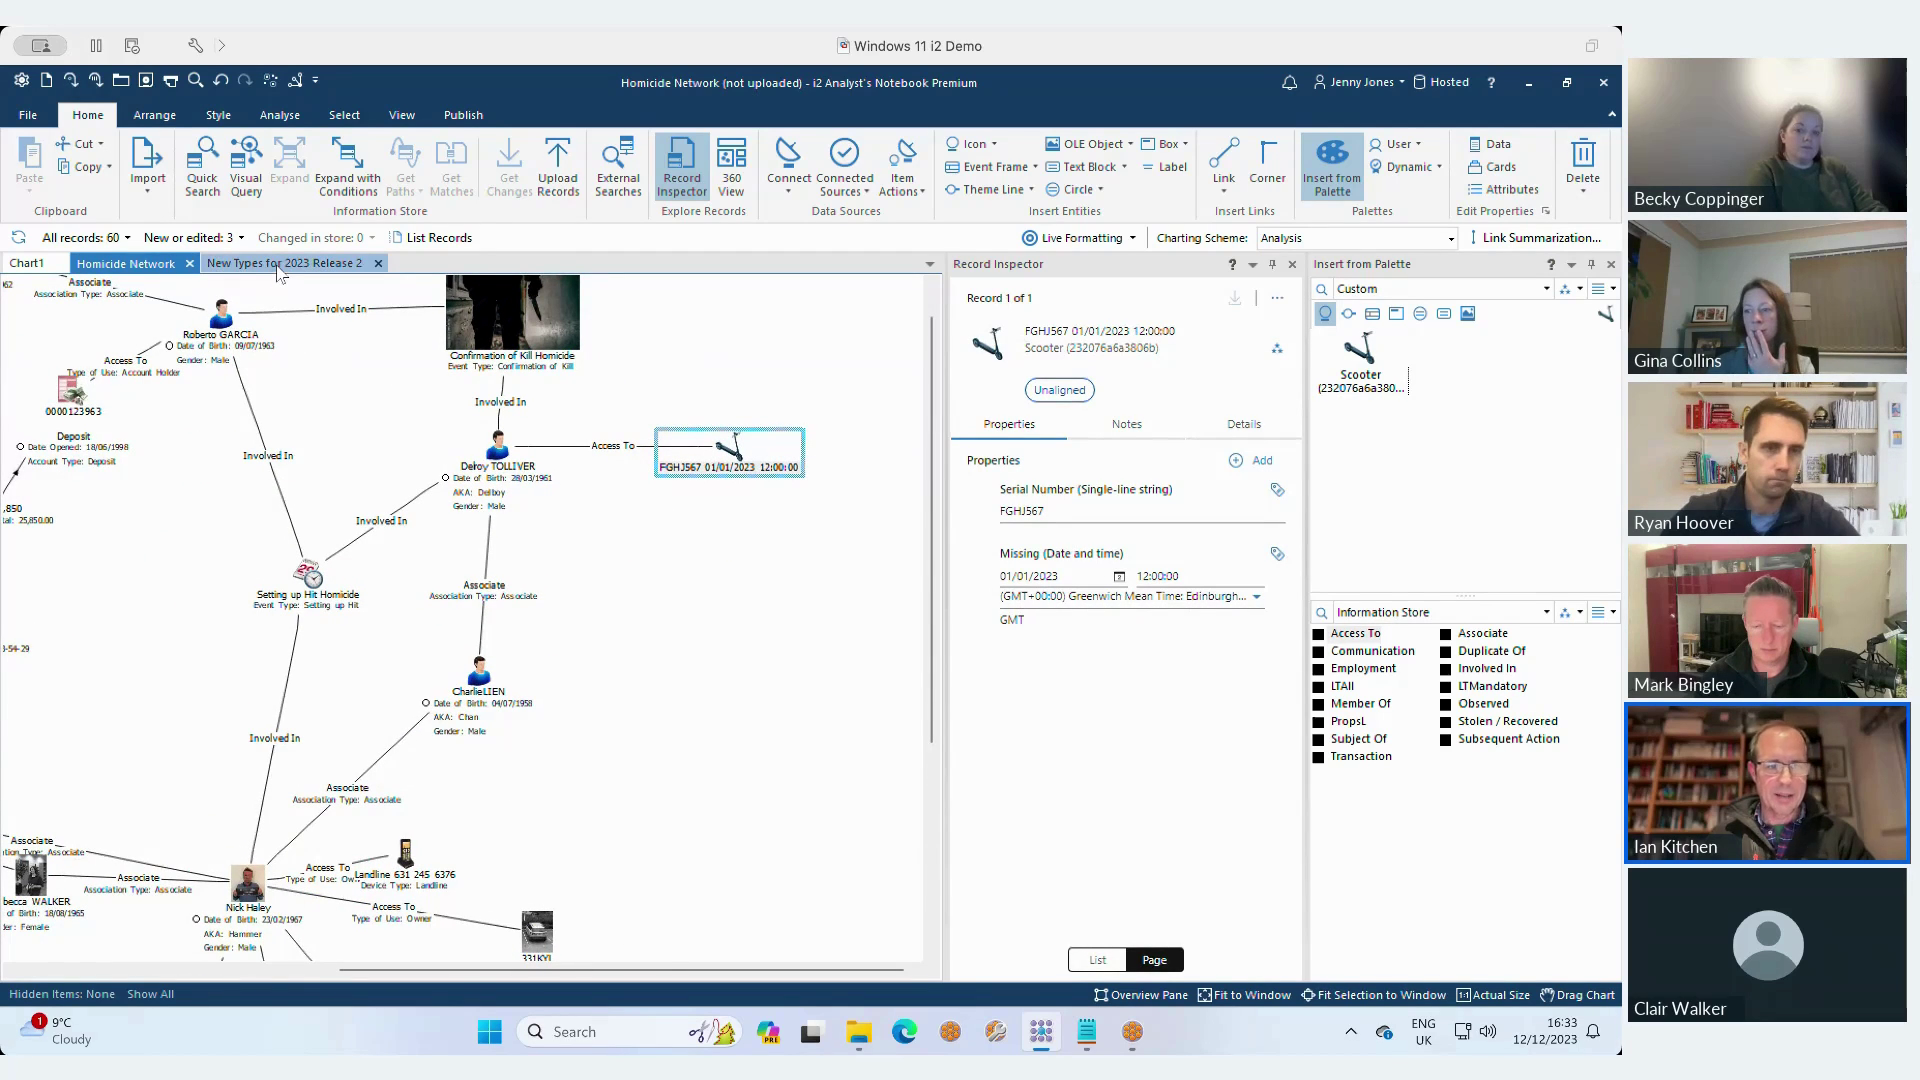The image size is (1920, 1080).
Task: Open the Jenny Jones user menu
Action: click(1359, 83)
